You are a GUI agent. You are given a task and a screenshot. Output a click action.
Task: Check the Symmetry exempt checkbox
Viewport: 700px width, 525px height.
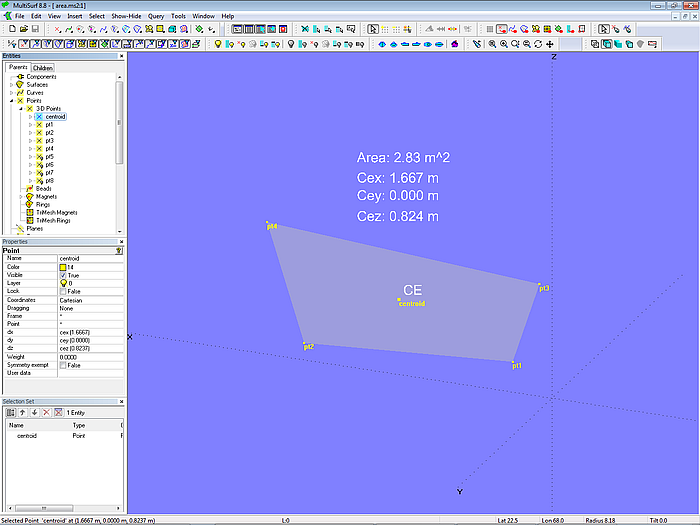point(64,365)
